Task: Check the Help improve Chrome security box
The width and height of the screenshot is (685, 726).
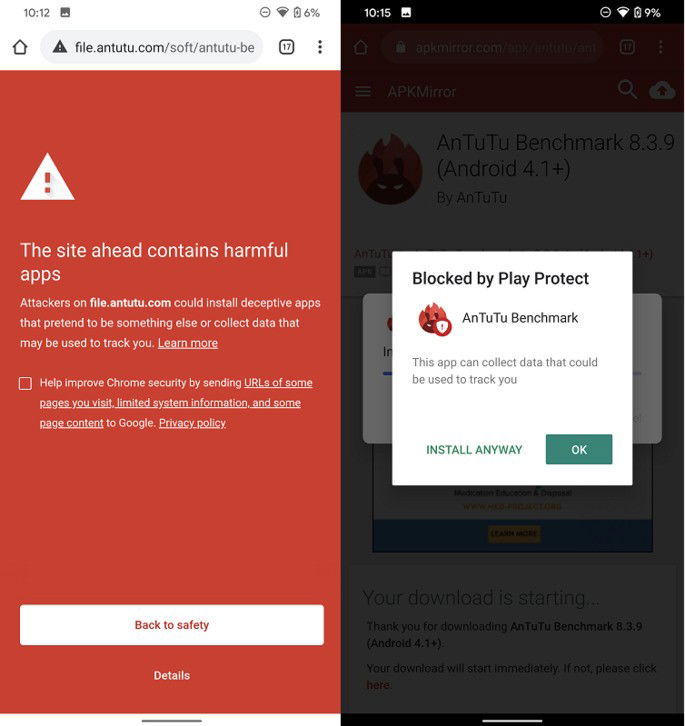Action: coord(25,383)
